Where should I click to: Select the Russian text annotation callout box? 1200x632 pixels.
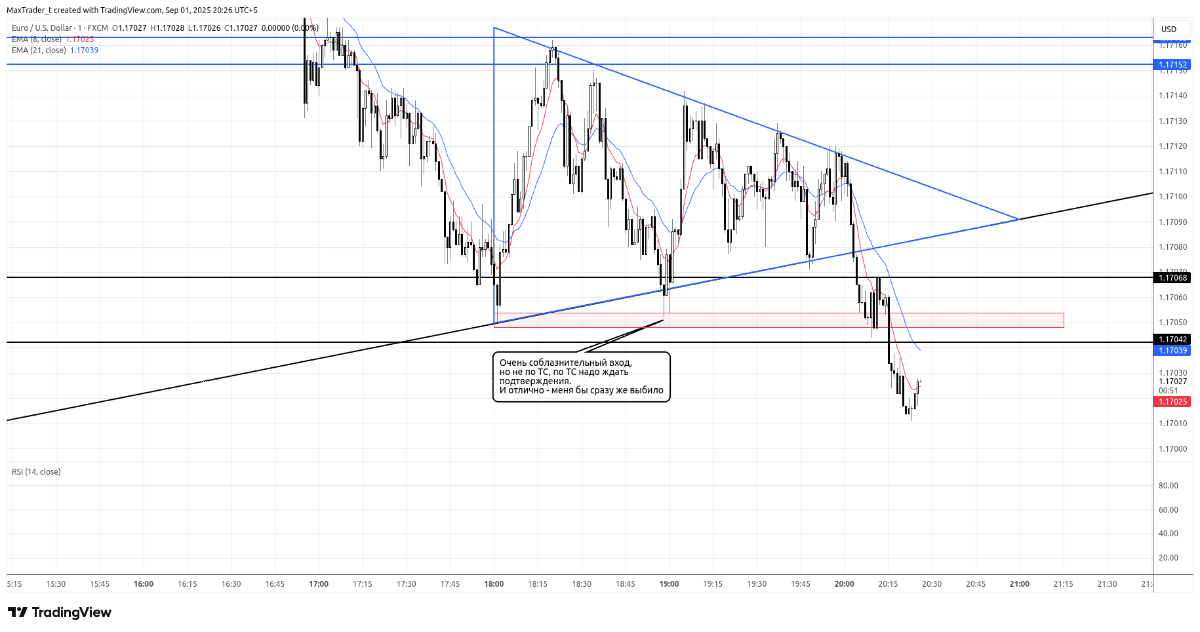(580, 377)
